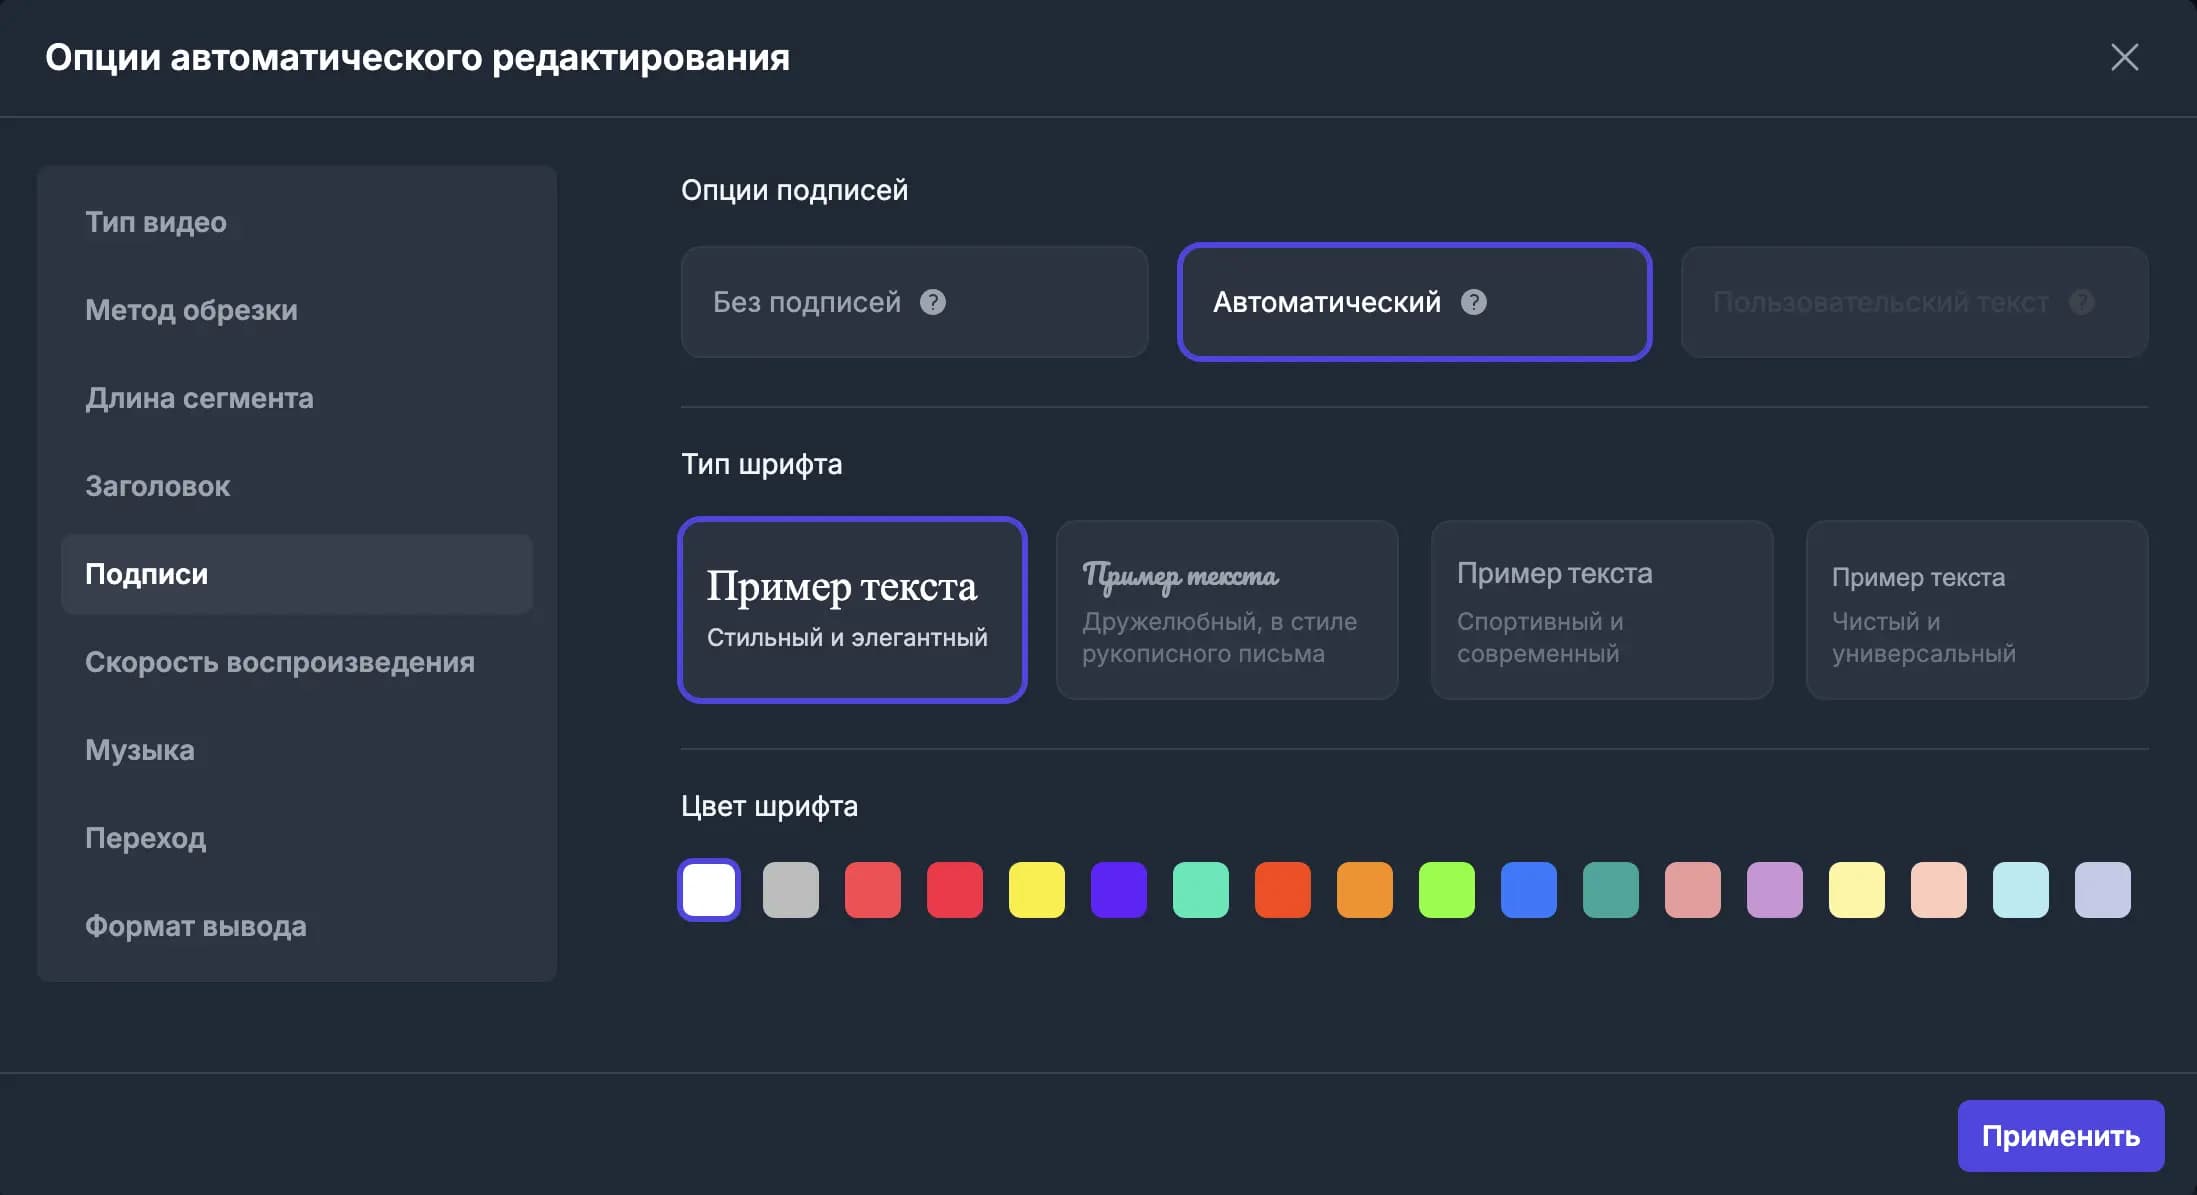Pick the handwritten Дружелюбный font style

pyautogui.click(x=1226, y=610)
